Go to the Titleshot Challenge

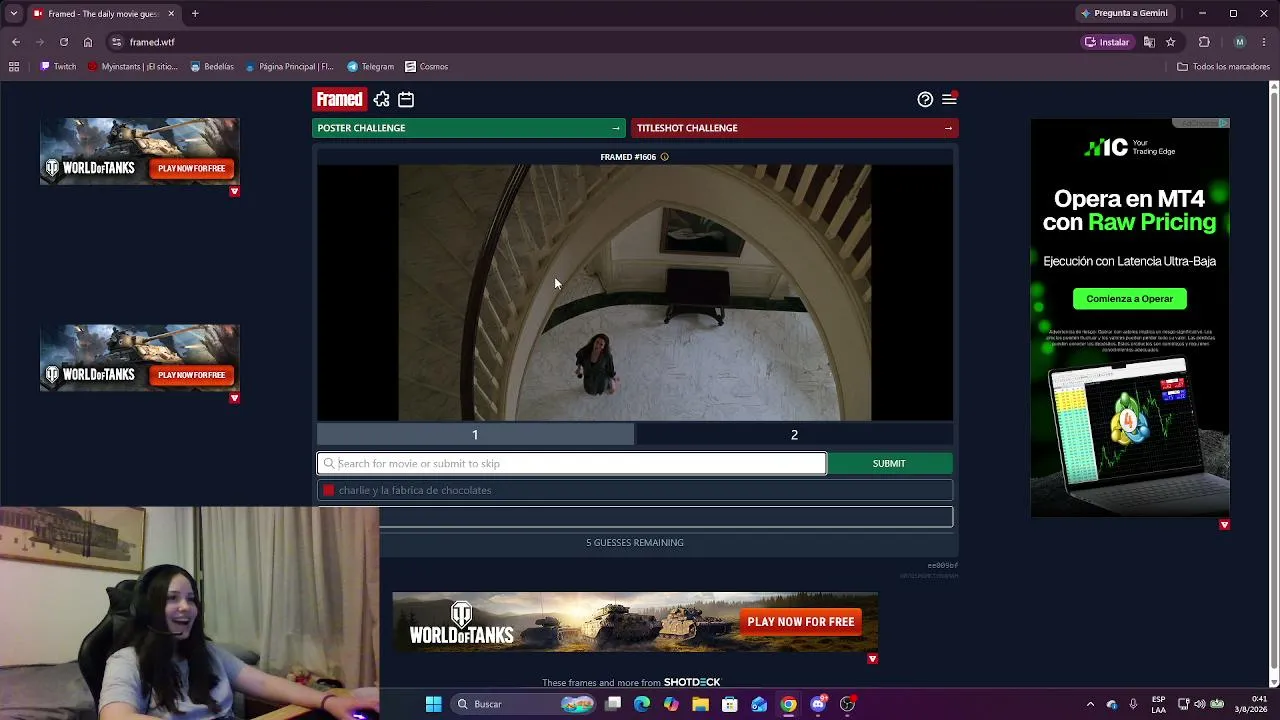click(x=794, y=128)
